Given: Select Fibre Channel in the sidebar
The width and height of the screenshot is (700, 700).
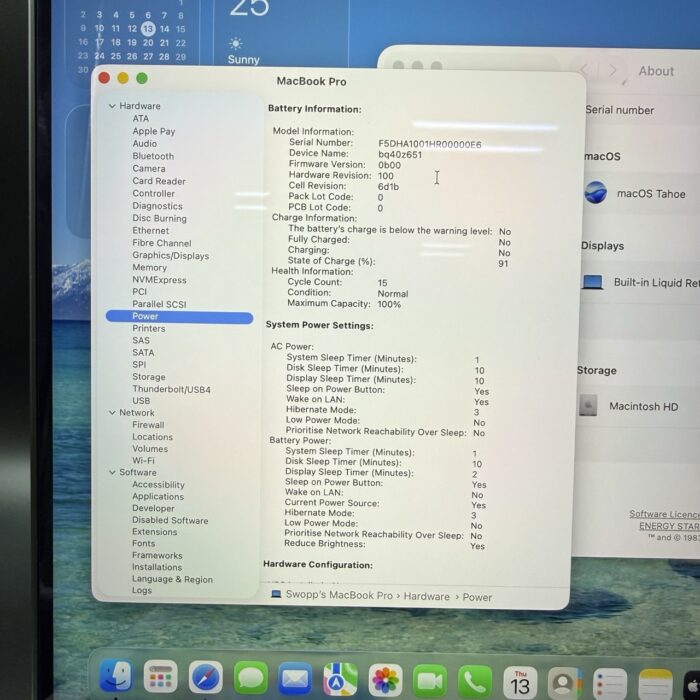Looking at the screenshot, I should pyautogui.click(x=162, y=243).
